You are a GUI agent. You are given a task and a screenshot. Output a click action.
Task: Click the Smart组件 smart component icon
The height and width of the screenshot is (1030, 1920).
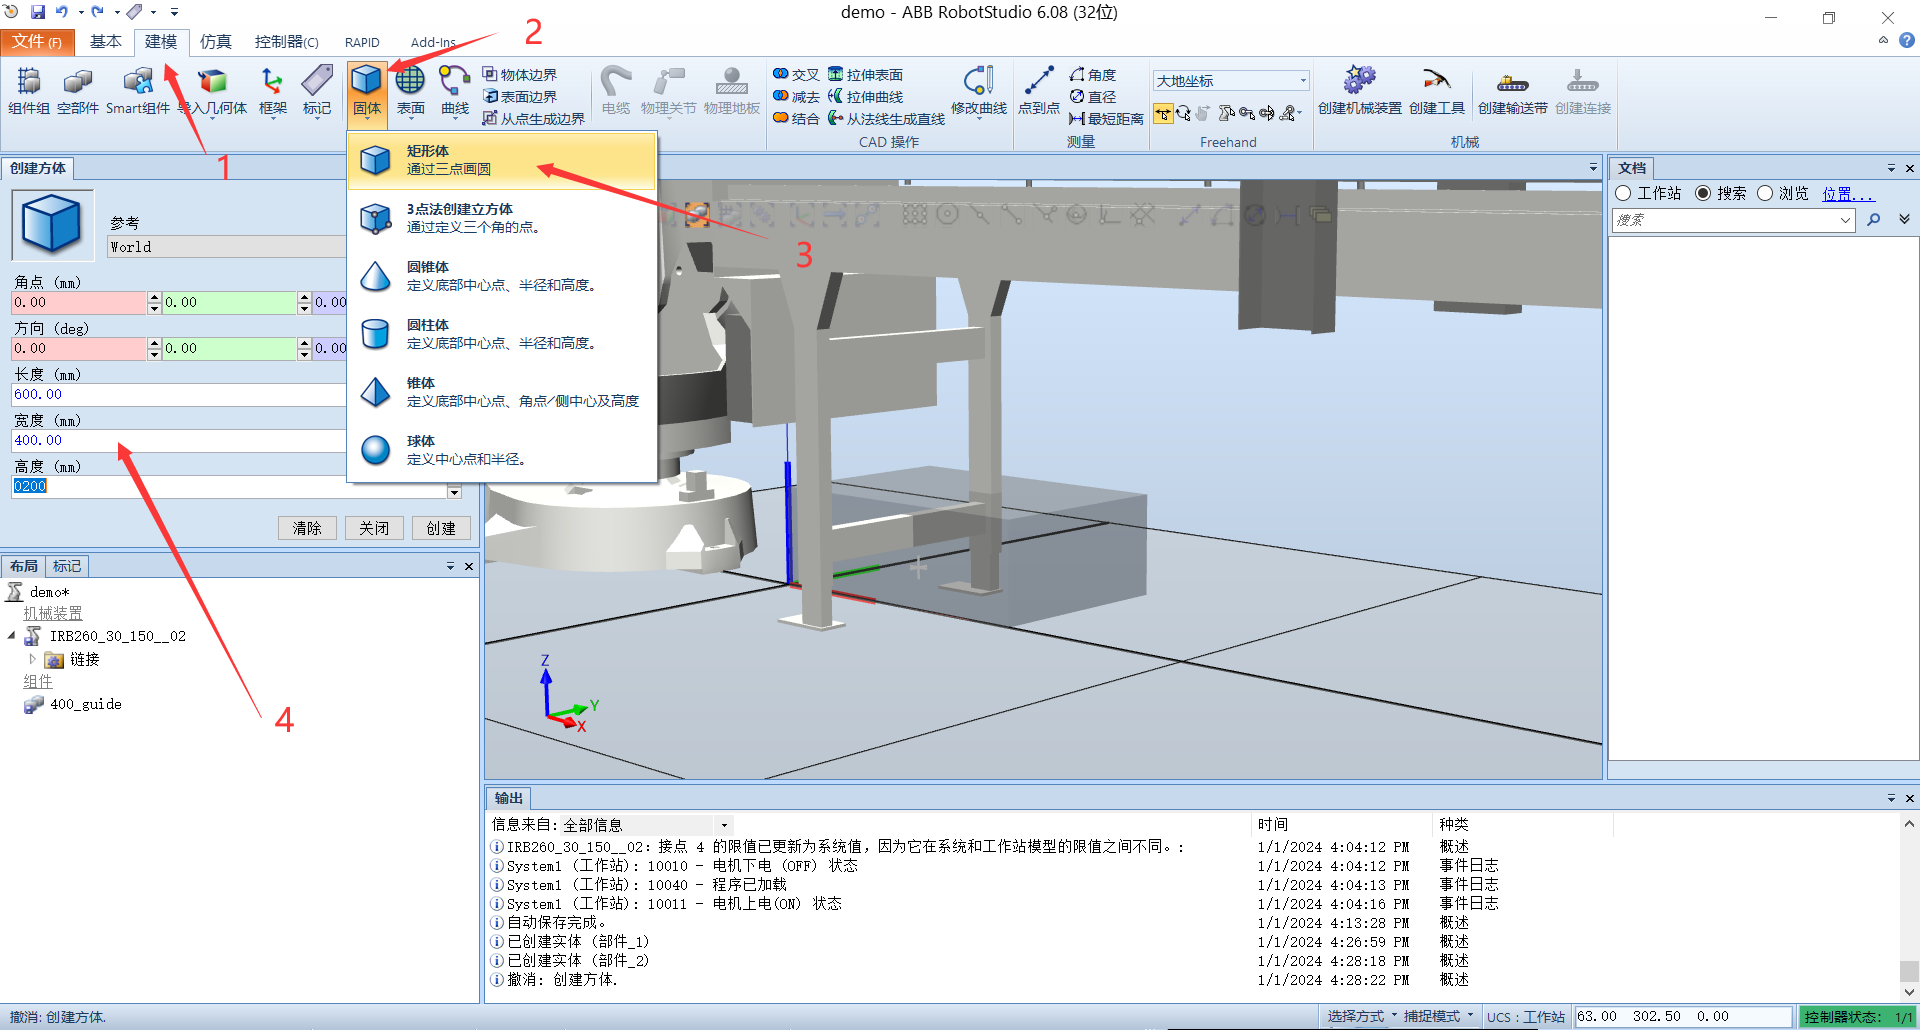[138, 90]
